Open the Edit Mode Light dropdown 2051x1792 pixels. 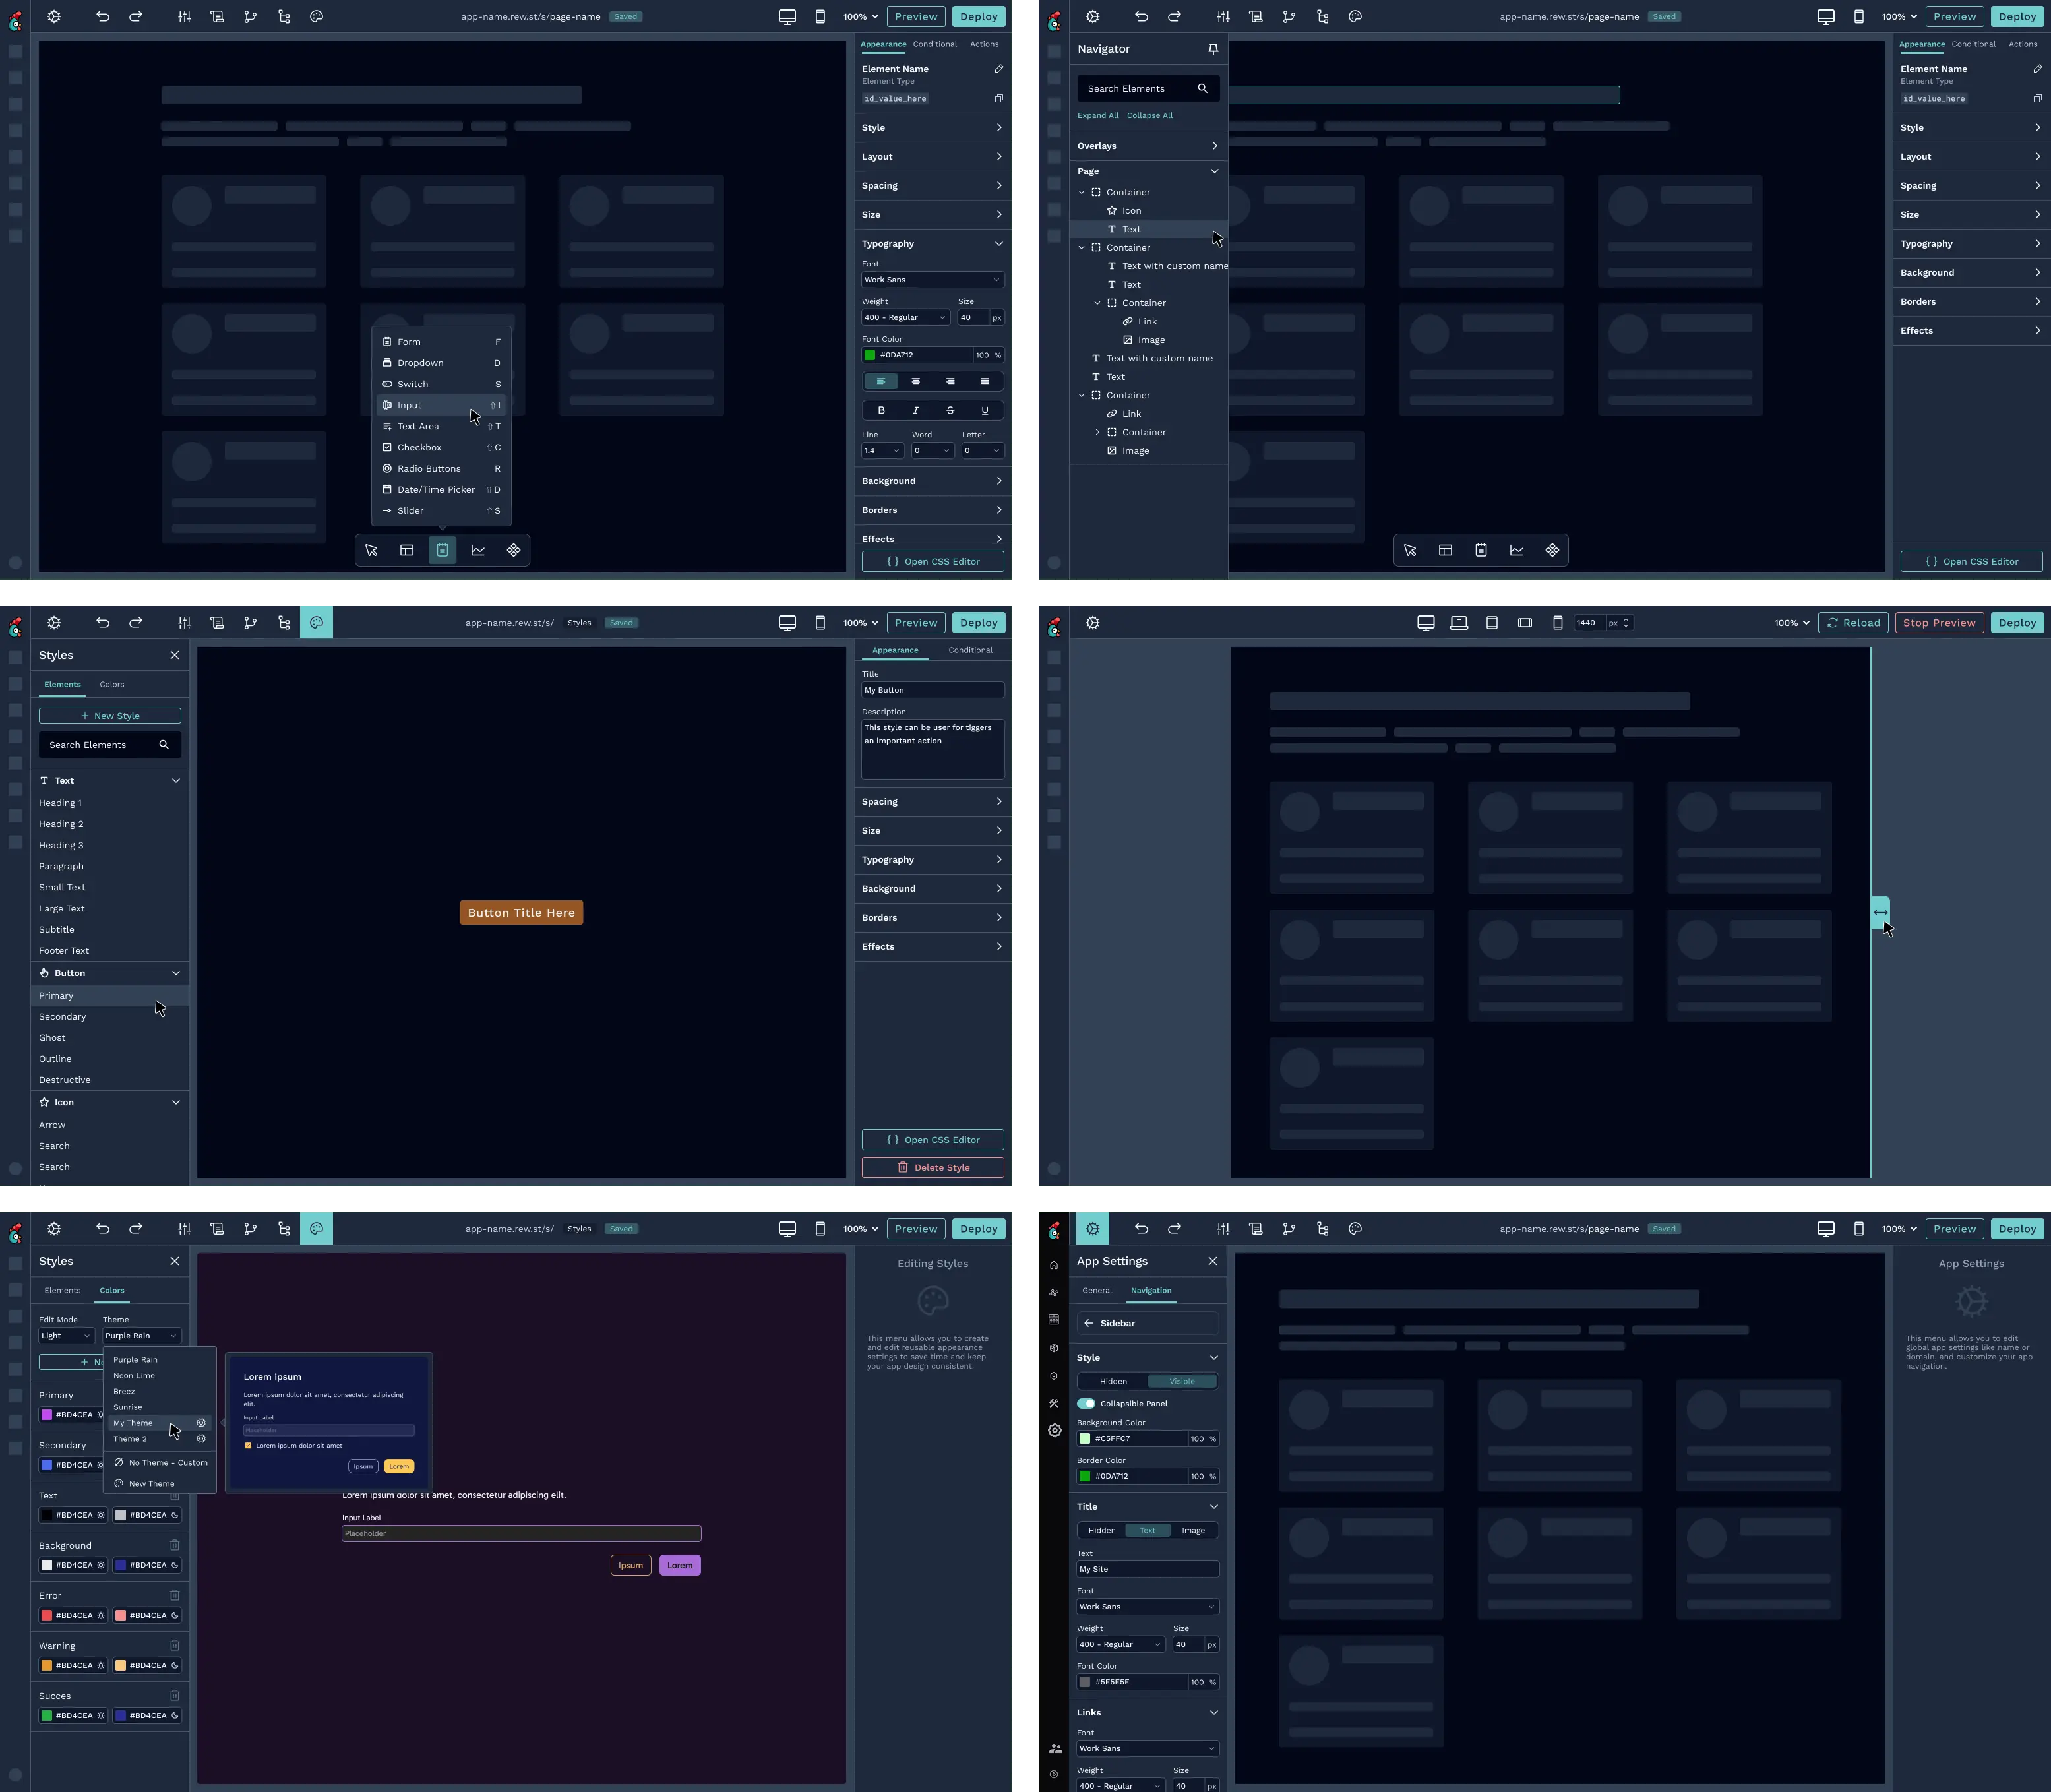(66, 1335)
